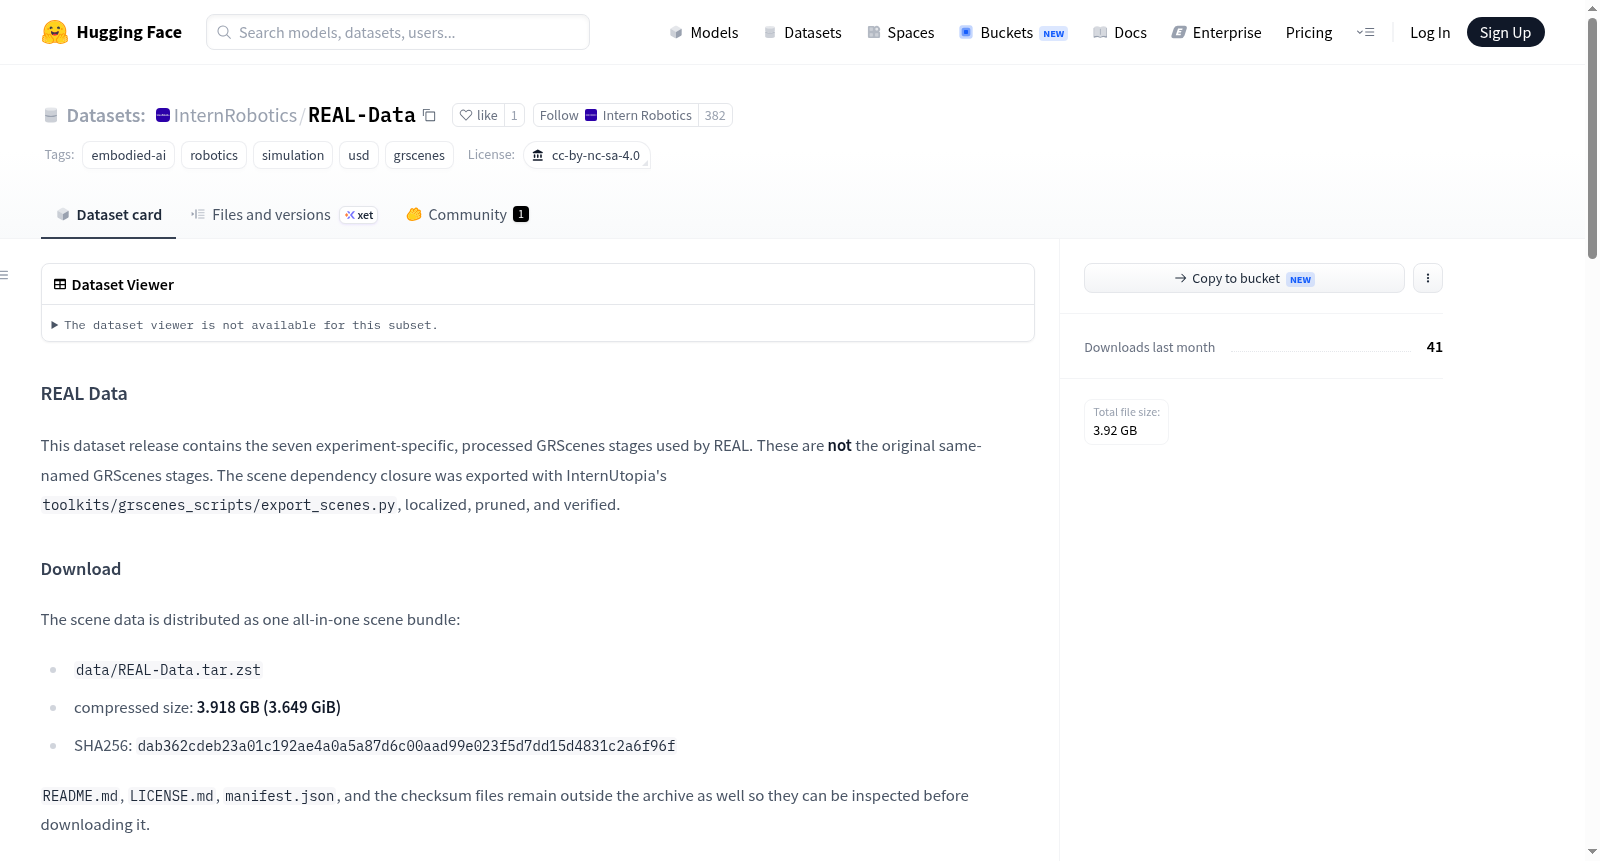Screen dimensions: 1600x861
Task: View the 382 followers count
Action: click(x=715, y=115)
